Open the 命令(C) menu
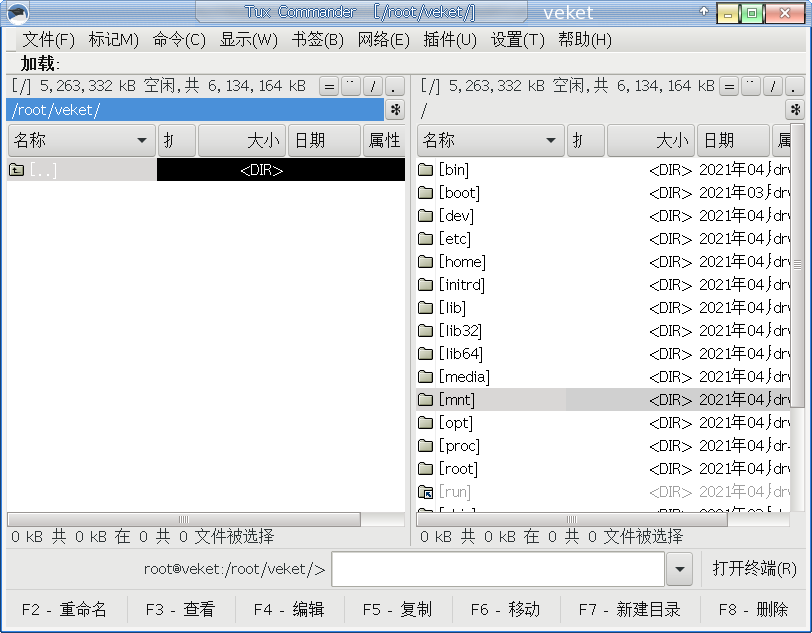 (179, 39)
